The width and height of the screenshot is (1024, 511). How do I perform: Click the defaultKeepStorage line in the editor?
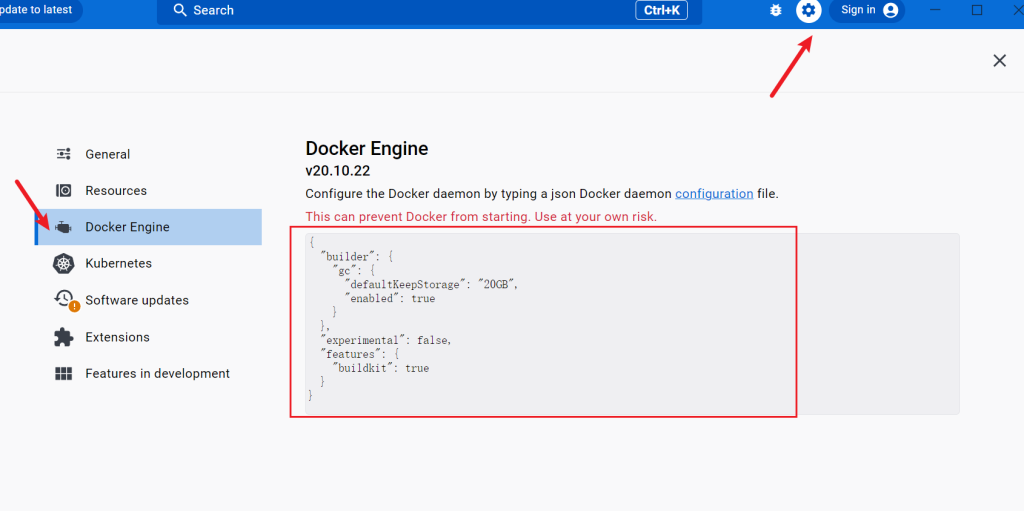point(432,284)
